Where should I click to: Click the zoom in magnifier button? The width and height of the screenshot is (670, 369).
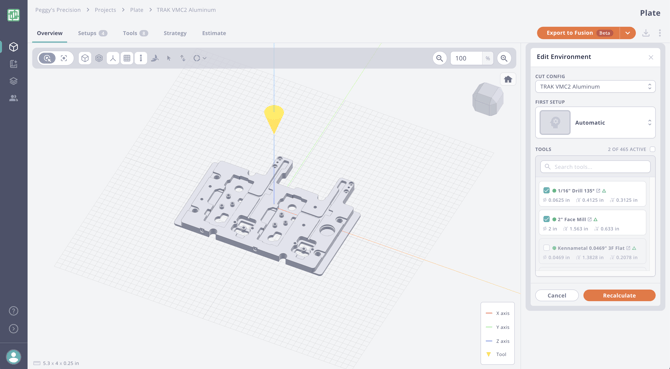click(x=504, y=58)
